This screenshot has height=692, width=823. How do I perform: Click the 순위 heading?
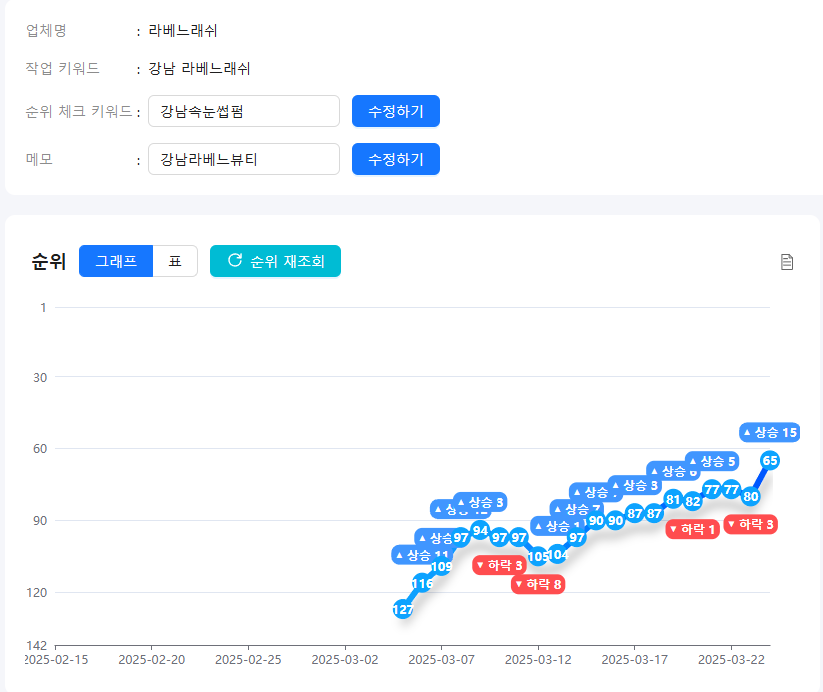click(49, 261)
